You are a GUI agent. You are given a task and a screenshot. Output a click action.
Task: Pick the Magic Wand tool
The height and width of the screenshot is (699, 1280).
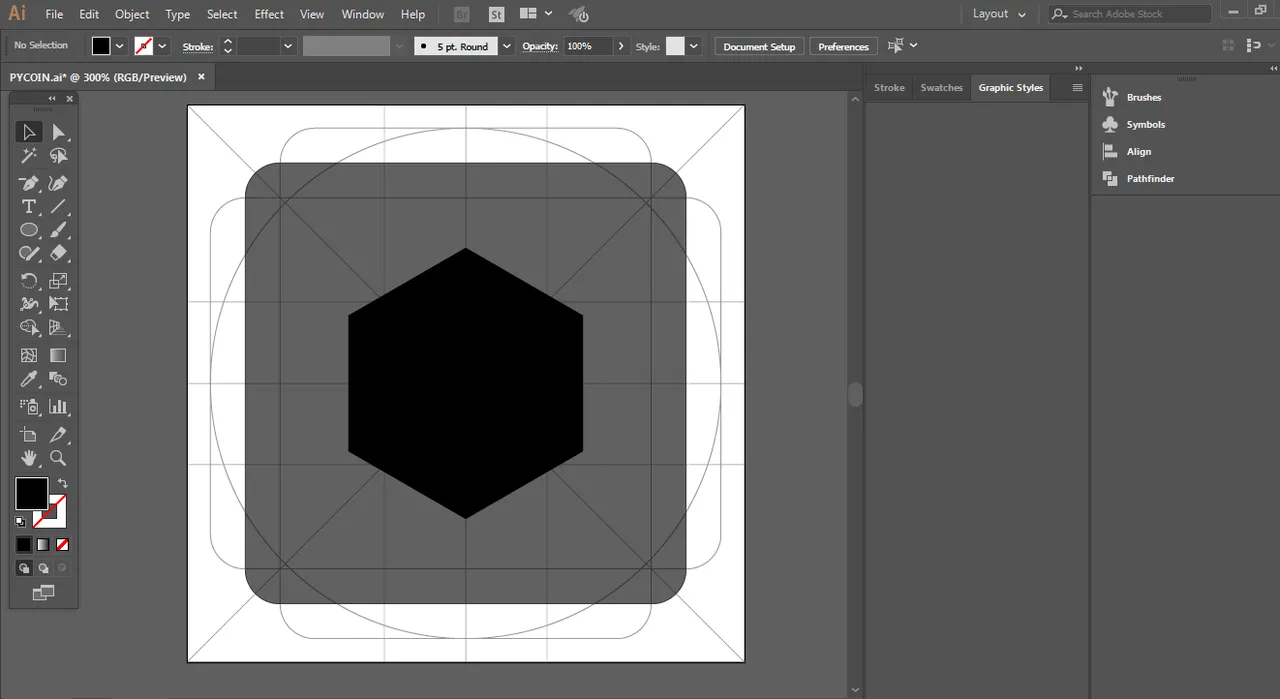tap(29, 156)
